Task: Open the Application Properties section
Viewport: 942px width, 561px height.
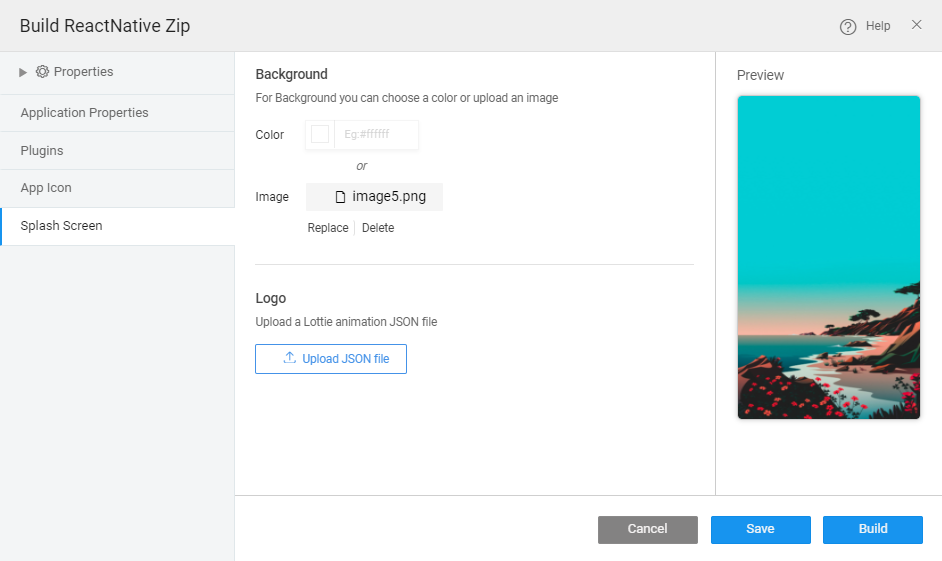Action: pos(84,113)
